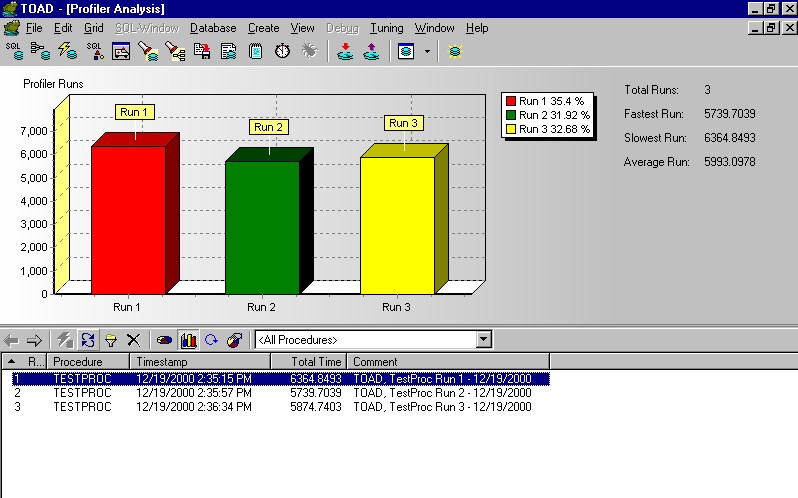Click the comment 'TOAD, TestProc Run 3 - 12/19/2000'
Image resolution: width=798 pixels, height=498 pixels.
(x=442, y=407)
